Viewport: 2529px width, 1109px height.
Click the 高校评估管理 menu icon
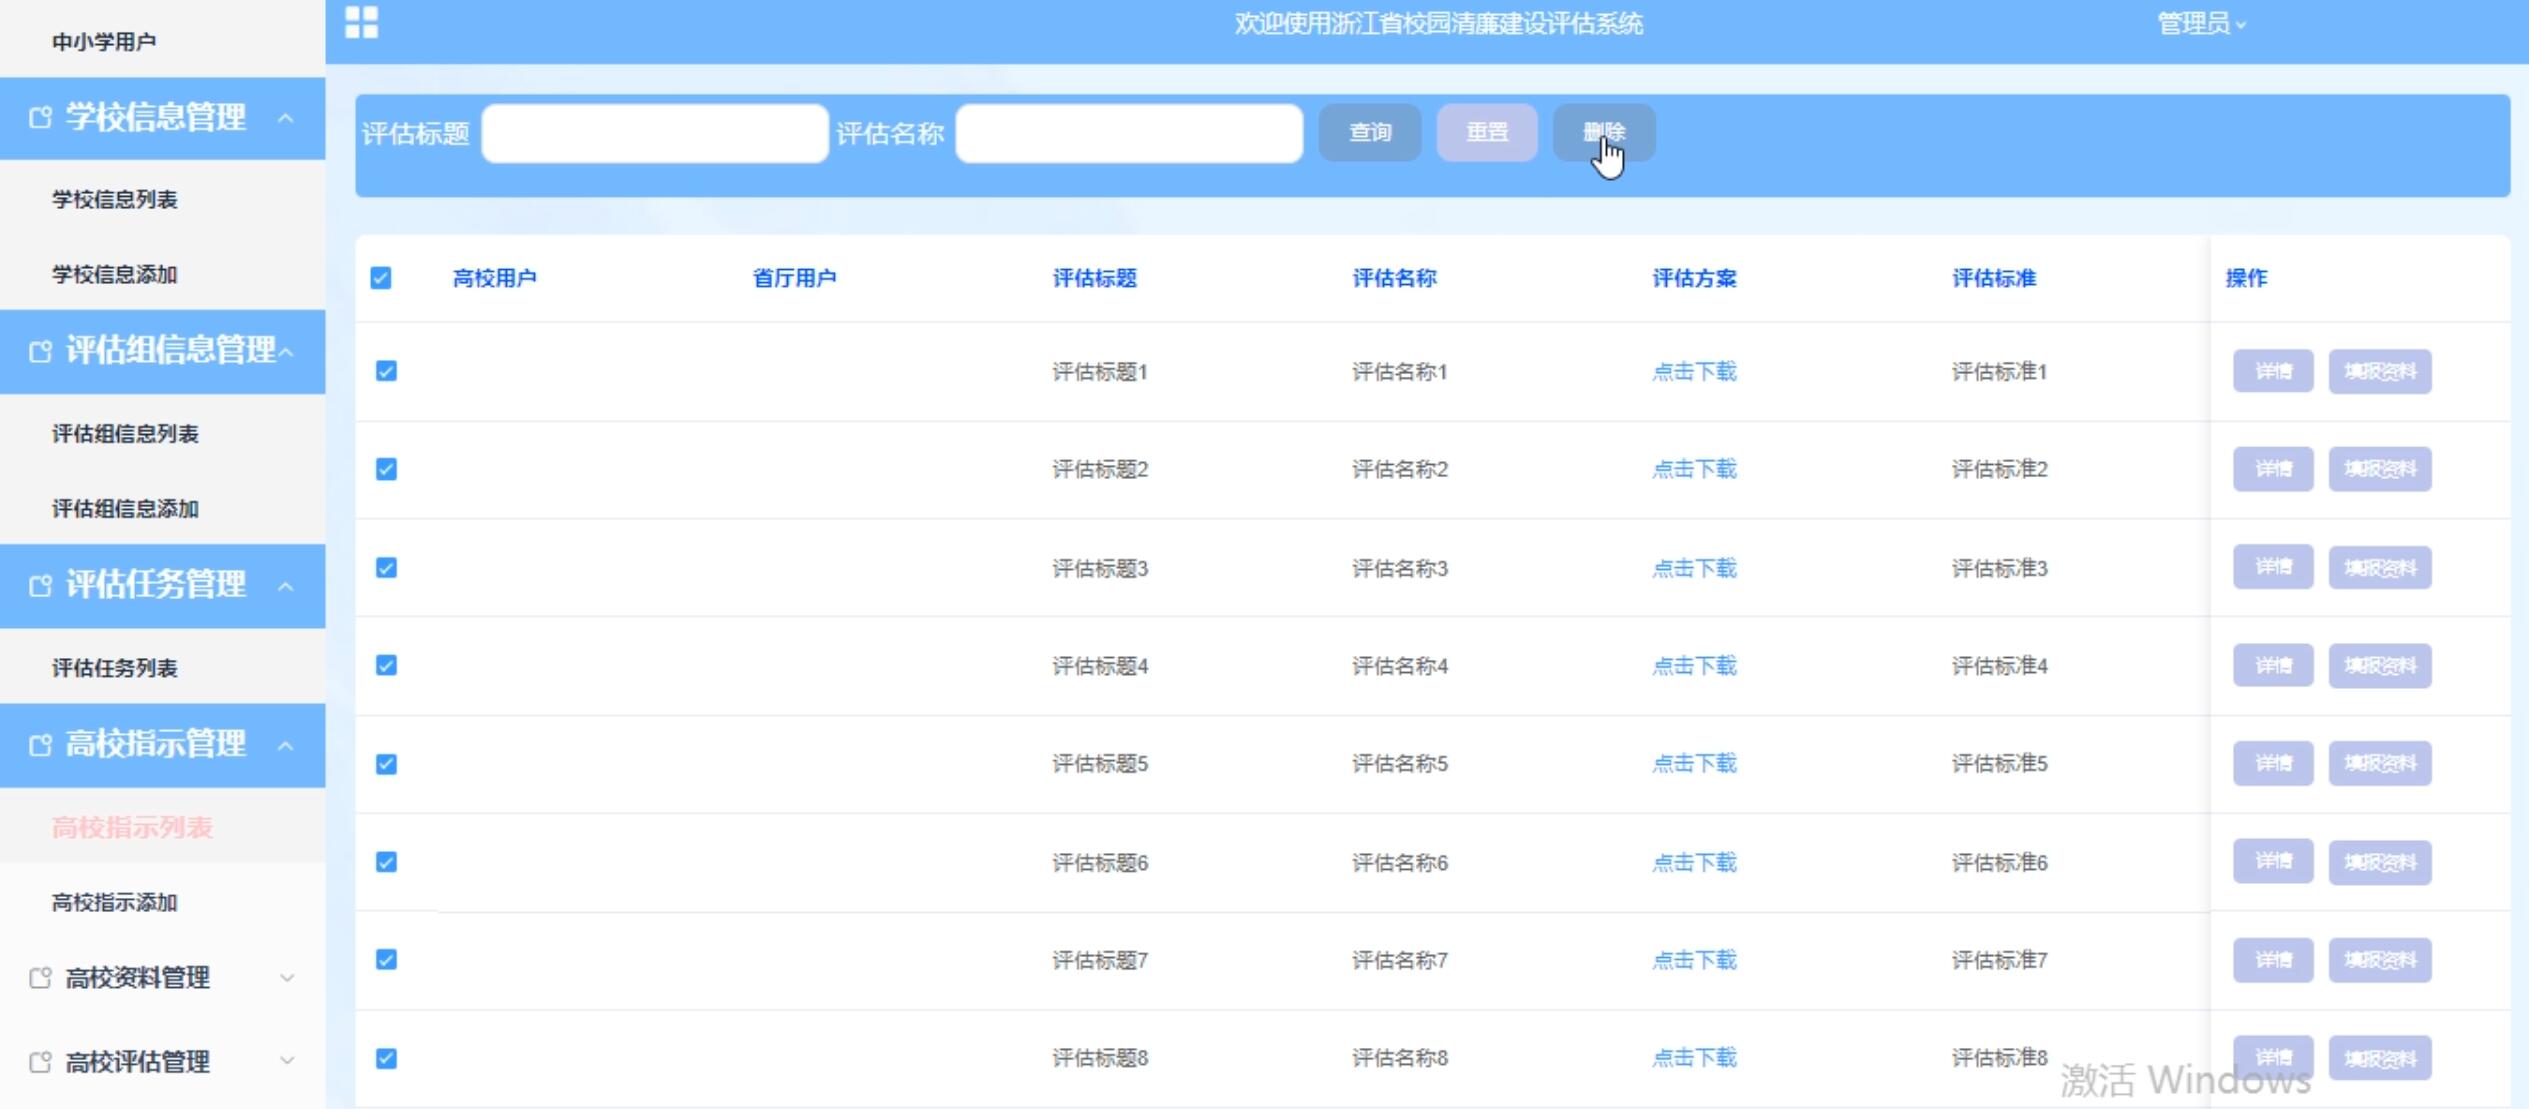[40, 1062]
